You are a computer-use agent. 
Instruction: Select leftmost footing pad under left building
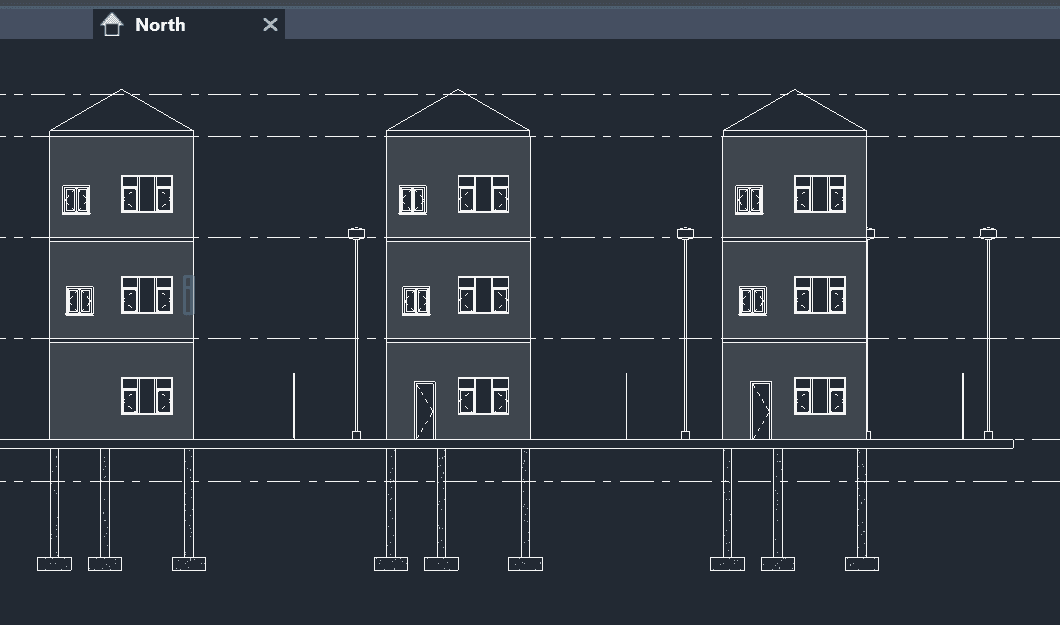(x=54, y=564)
